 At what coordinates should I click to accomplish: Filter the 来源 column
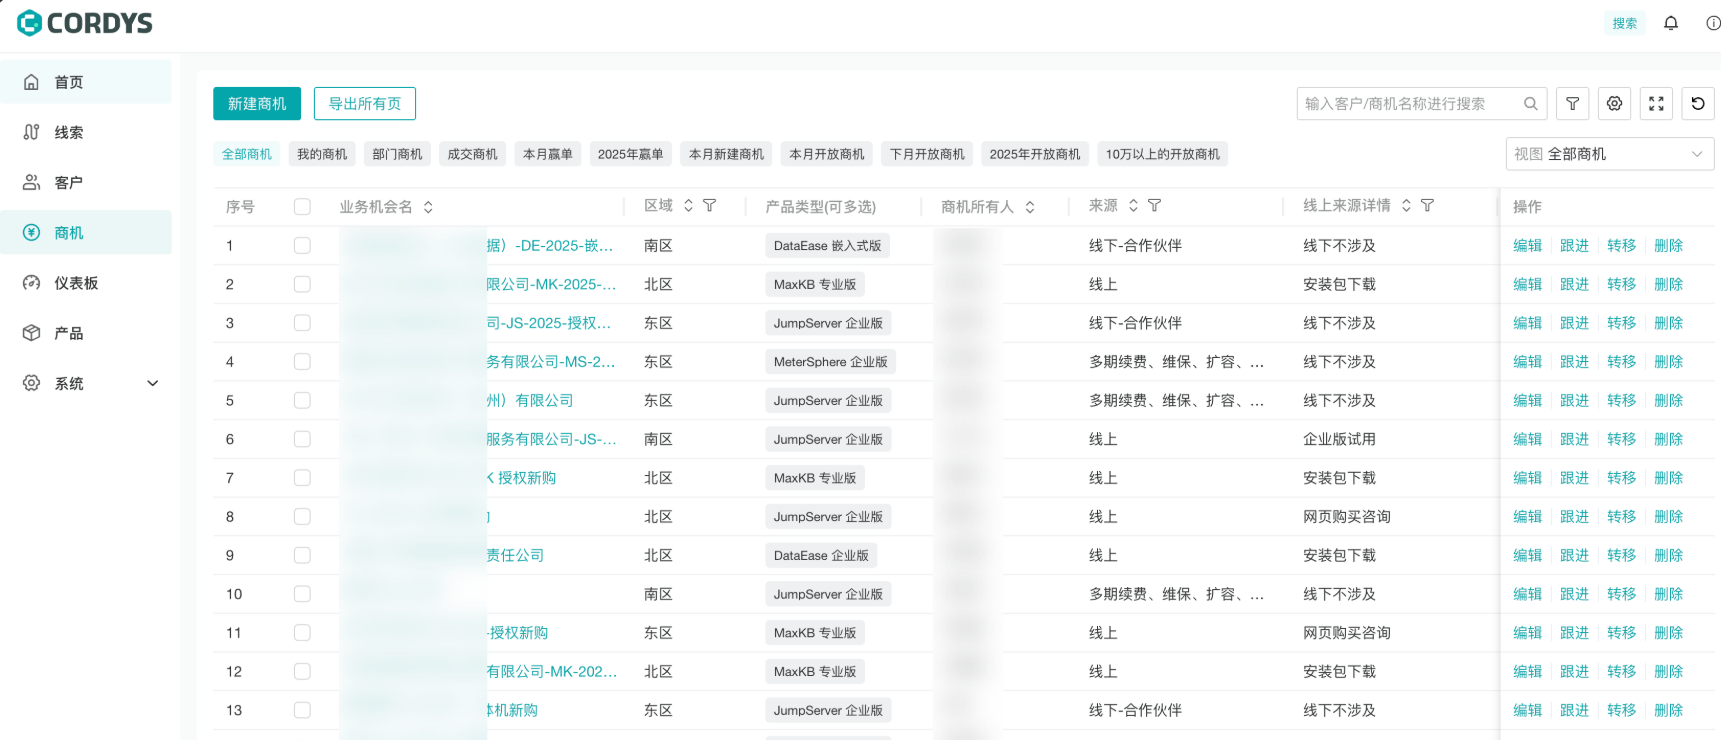pos(1154,205)
